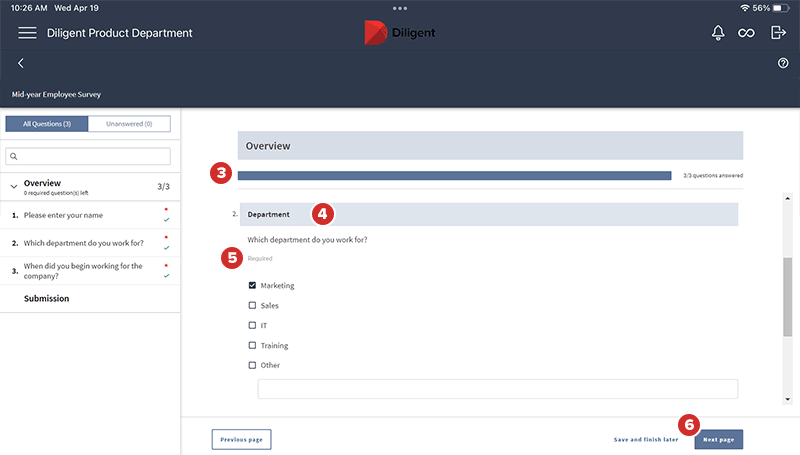Switch to the All Questions tab
Viewport: 800px width, 455px height.
[x=47, y=124]
